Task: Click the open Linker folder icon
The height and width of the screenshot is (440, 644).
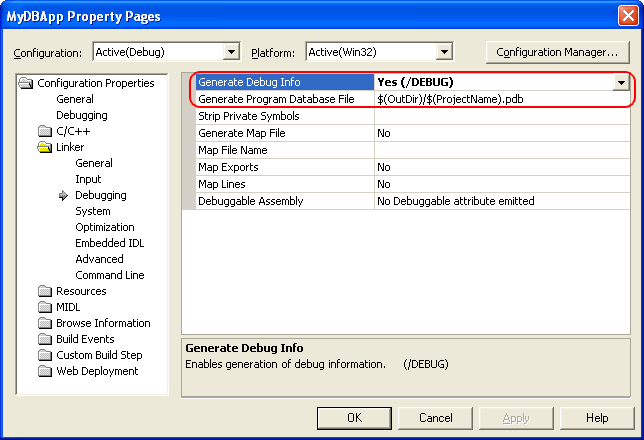Action: click(45, 148)
